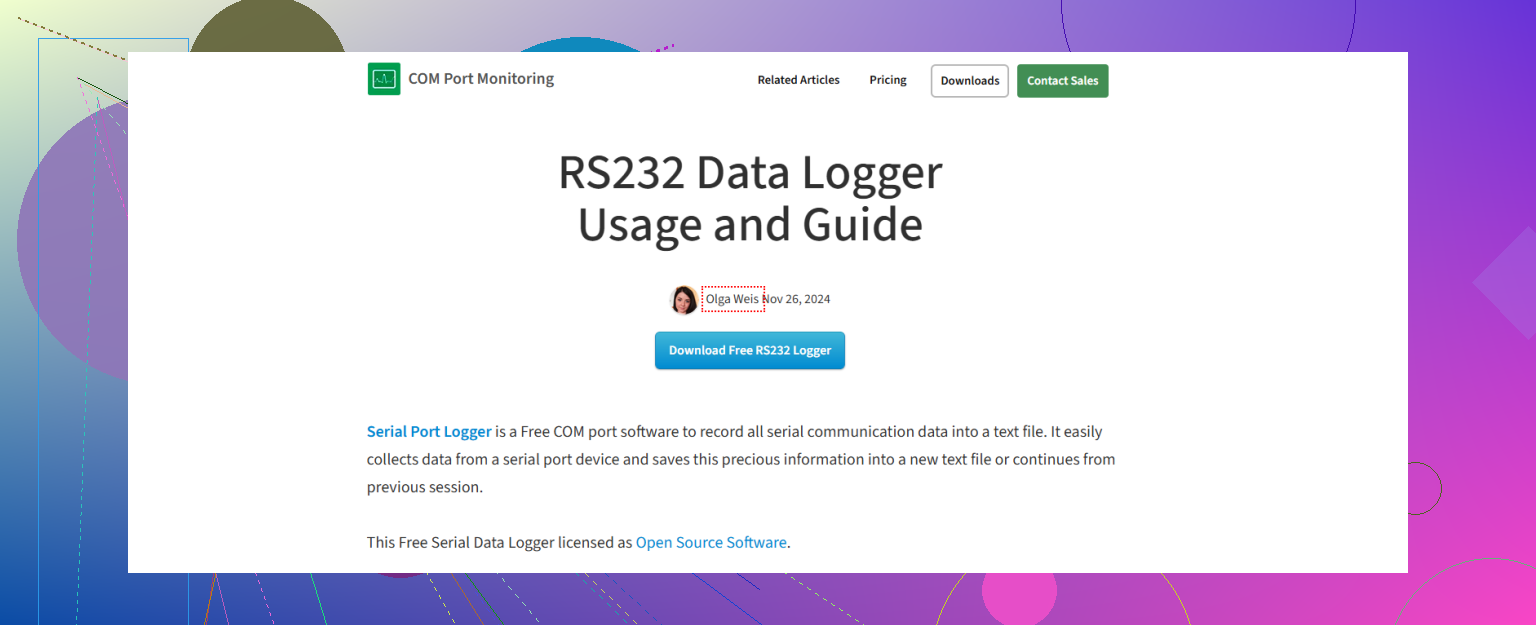This screenshot has height=625, width=1536.
Task: Click the RS232 Data Logger page heading
Action: [750, 197]
